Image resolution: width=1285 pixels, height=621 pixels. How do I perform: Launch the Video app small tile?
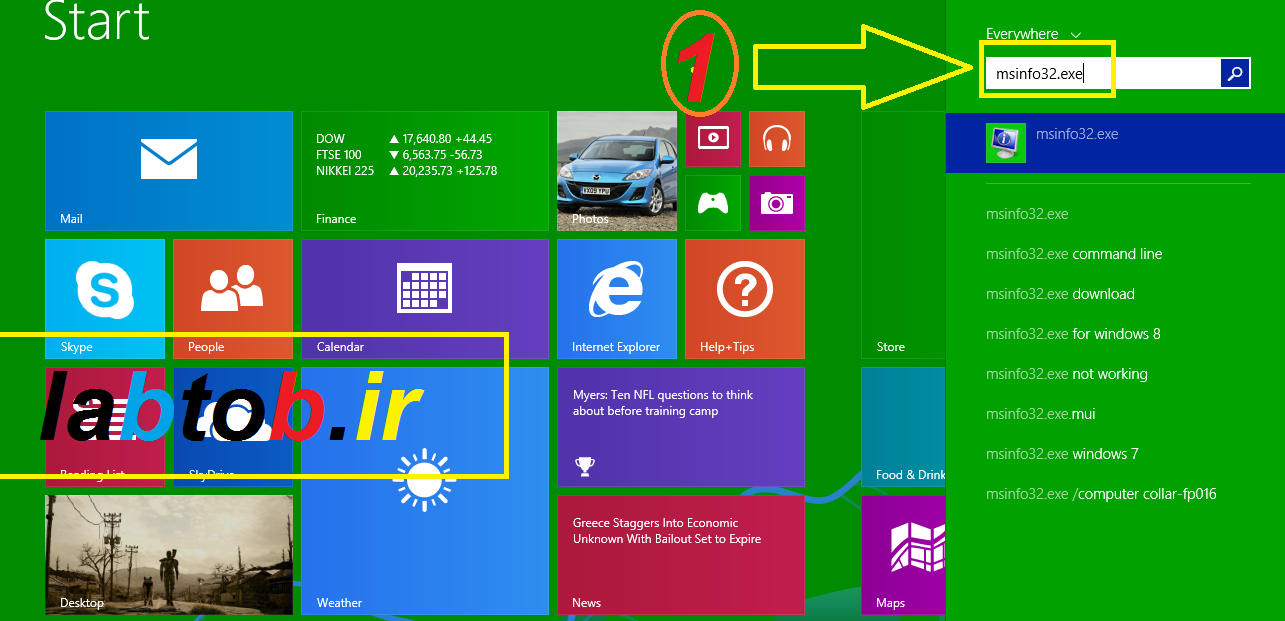tap(713, 139)
